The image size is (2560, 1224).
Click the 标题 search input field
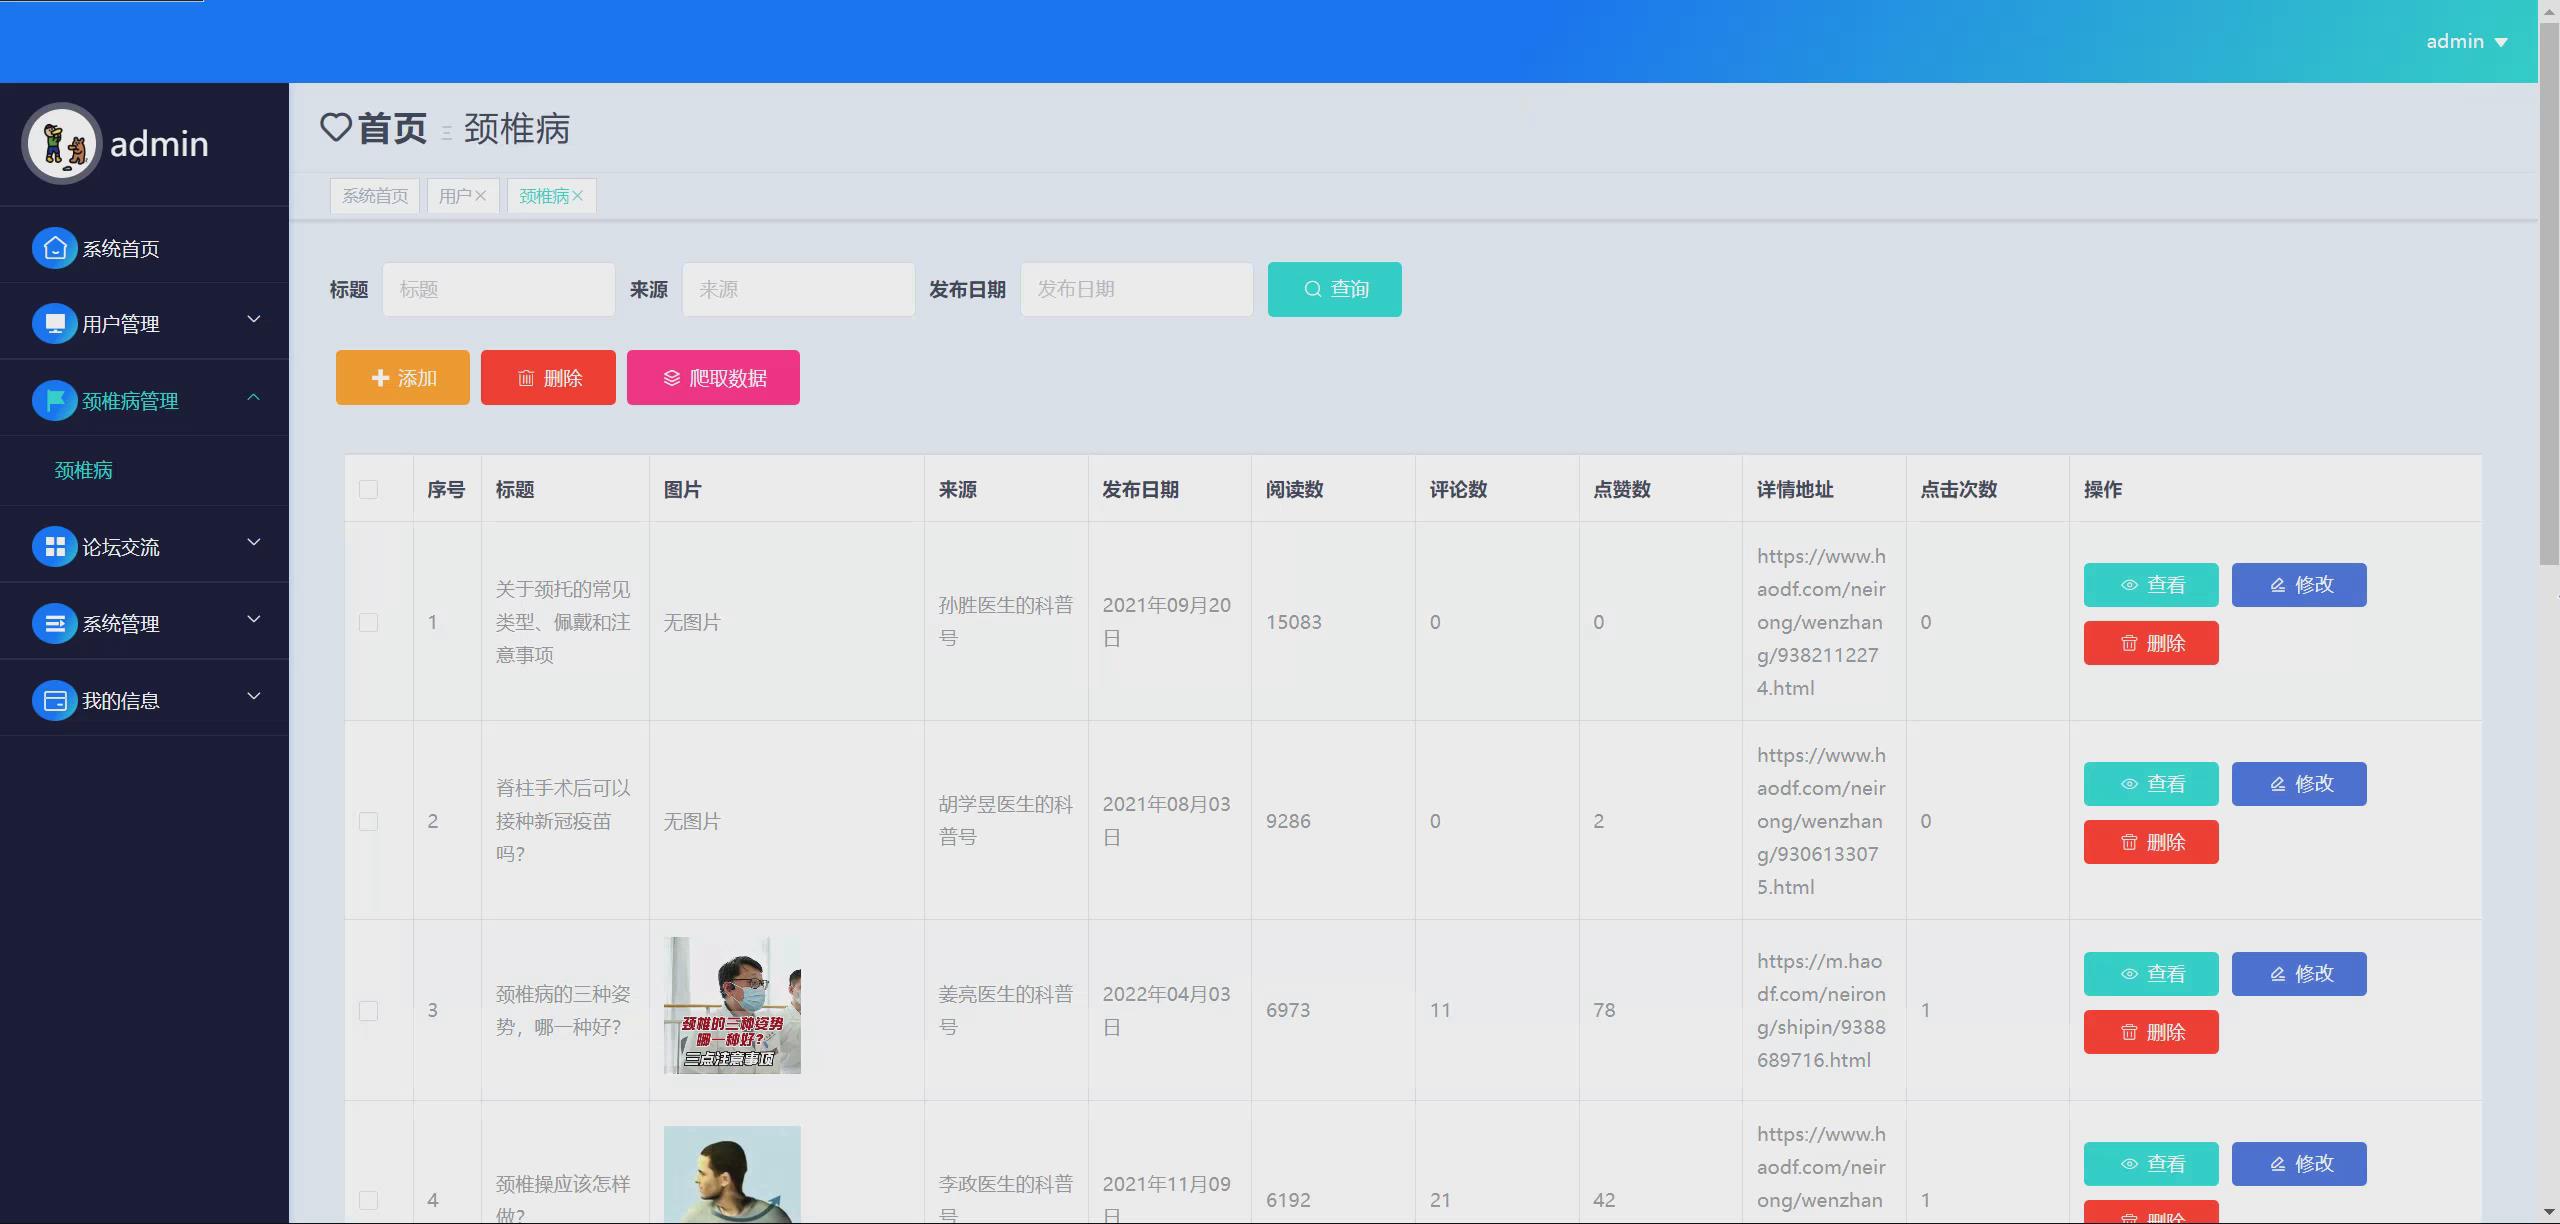click(x=498, y=289)
